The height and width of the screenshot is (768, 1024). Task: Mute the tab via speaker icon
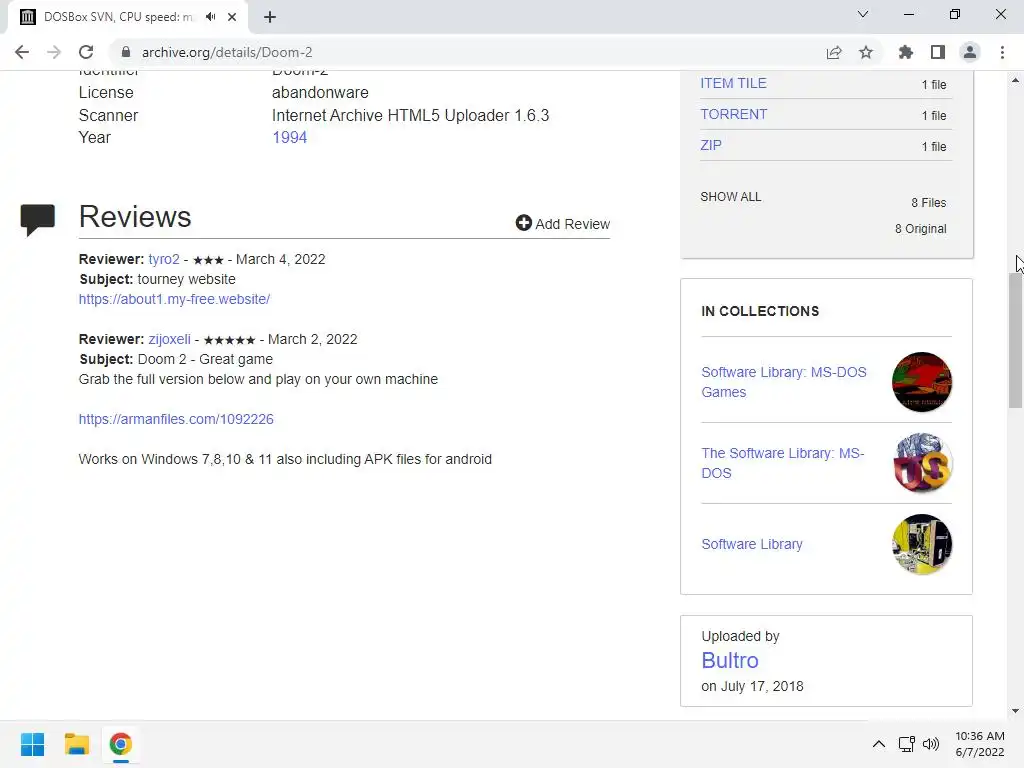point(211,17)
